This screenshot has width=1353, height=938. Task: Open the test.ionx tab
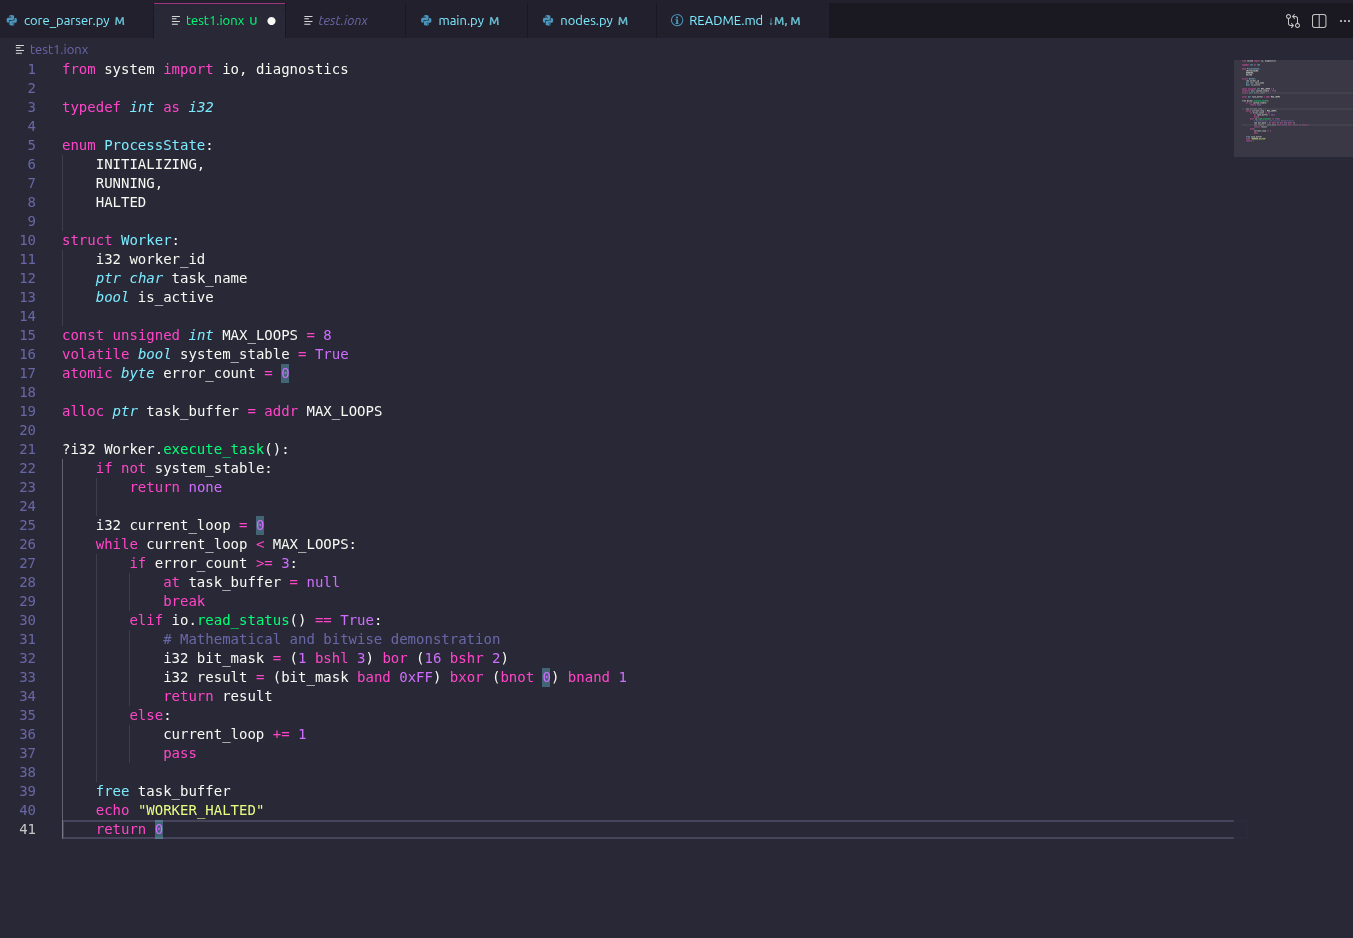coord(344,21)
